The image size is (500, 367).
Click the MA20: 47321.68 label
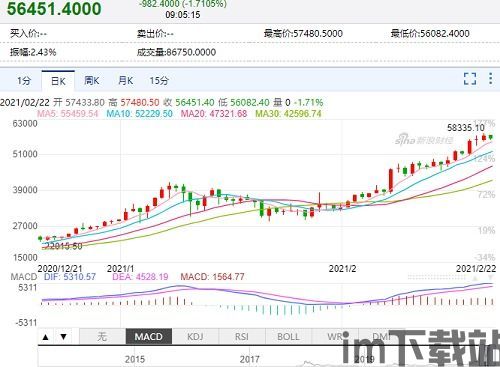[214, 114]
